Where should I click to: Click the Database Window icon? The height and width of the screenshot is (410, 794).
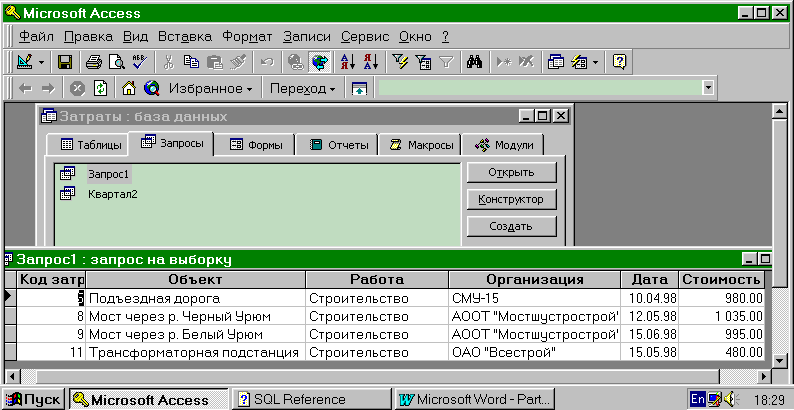tap(555, 62)
